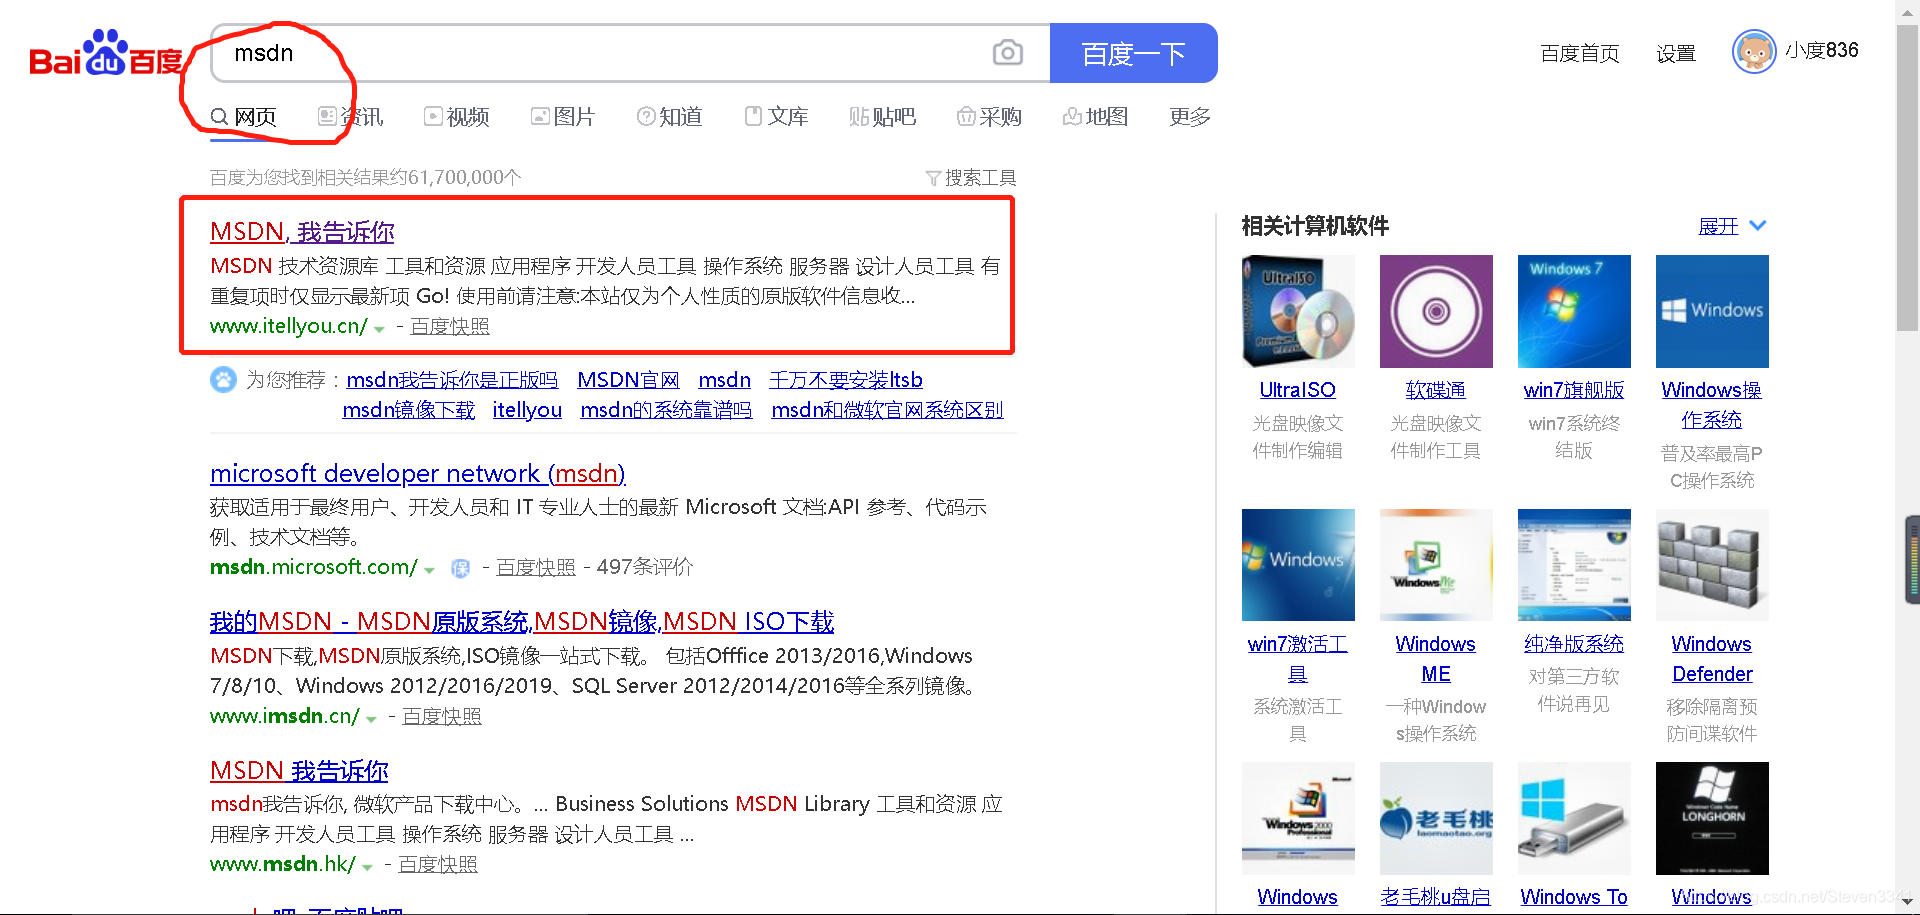Open the 更多 tab menu
The width and height of the screenshot is (1920, 915).
point(1190,117)
